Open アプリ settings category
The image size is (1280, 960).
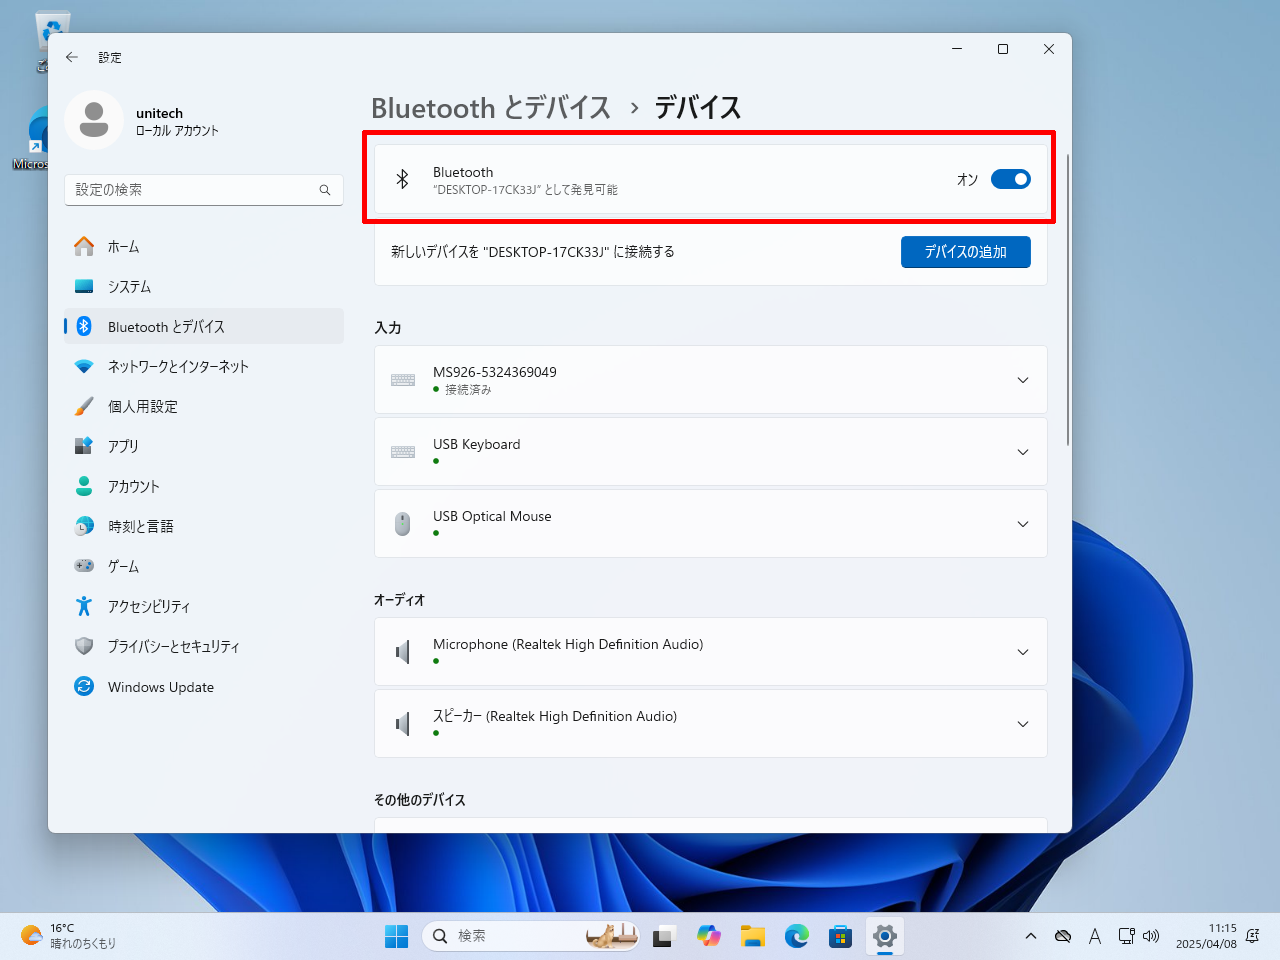point(204,446)
